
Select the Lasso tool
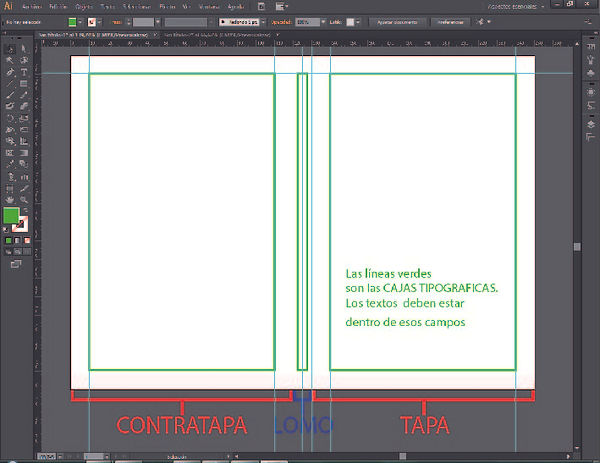(x=24, y=60)
